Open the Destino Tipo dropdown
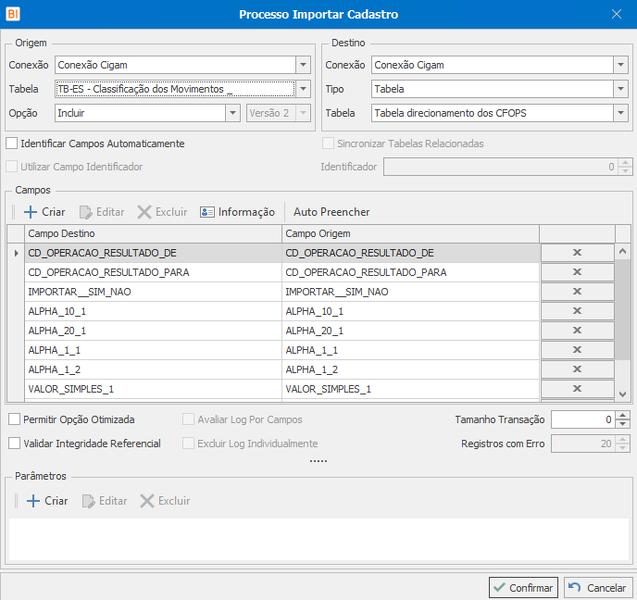637x600 pixels. pos(620,89)
